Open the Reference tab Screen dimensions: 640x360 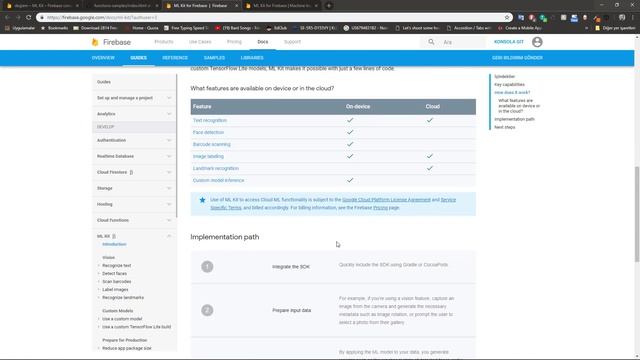175,58
